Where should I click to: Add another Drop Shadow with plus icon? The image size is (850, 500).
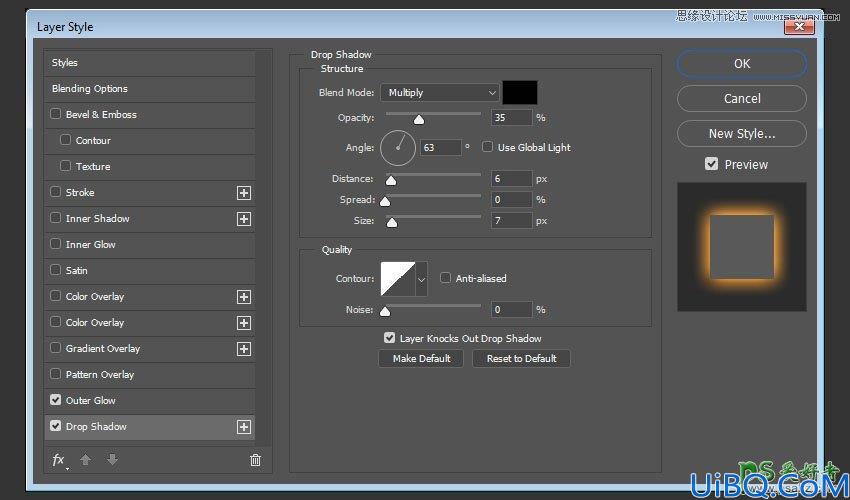click(244, 427)
